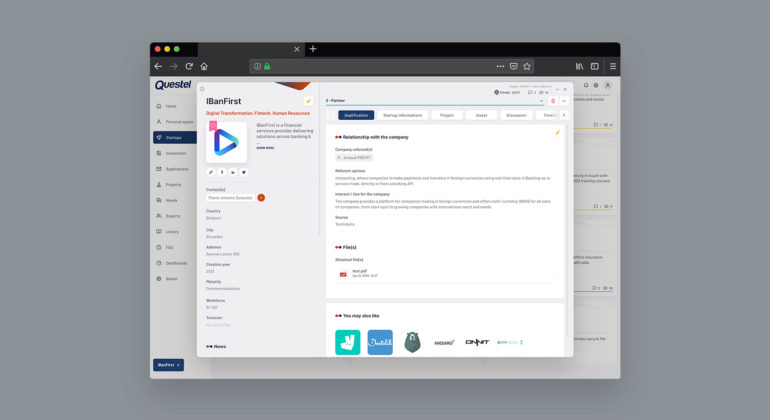Edit the Relationship with the company section
Image resolution: width=770 pixels, height=420 pixels.
557,133
